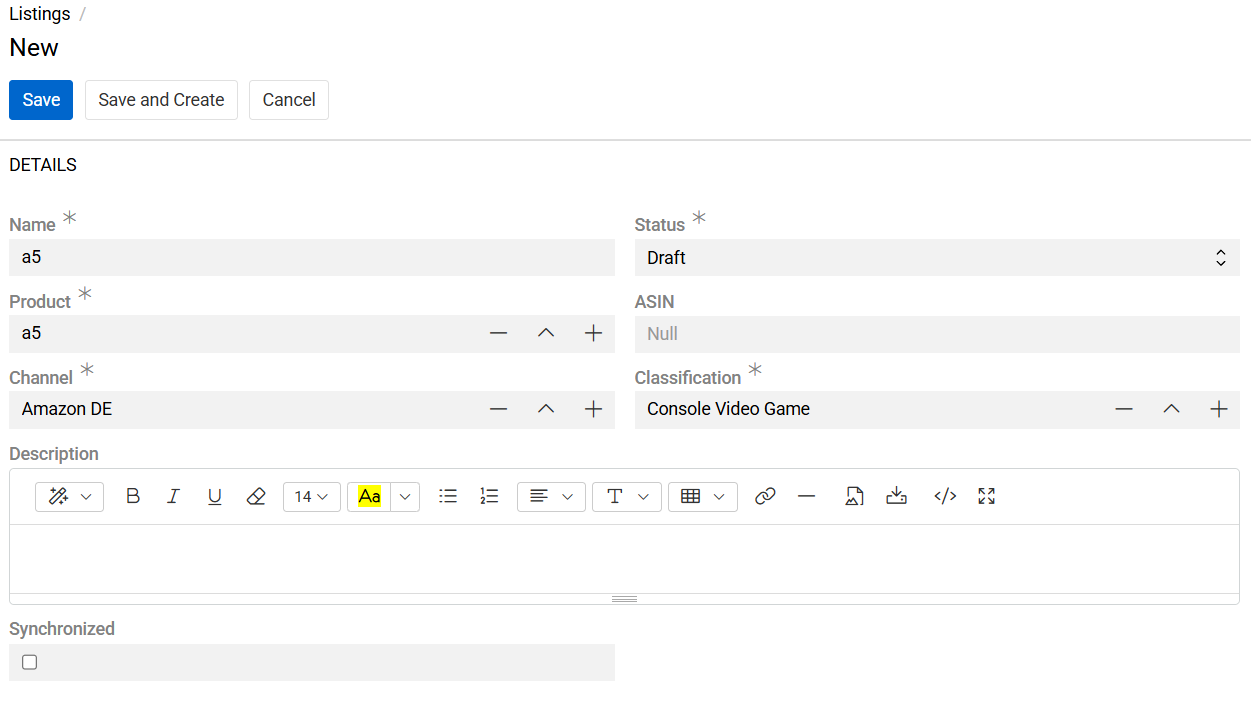Toggle underline formatting in the editor
Image resolution: width=1251 pixels, height=718 pixels.
click(214, 497)
